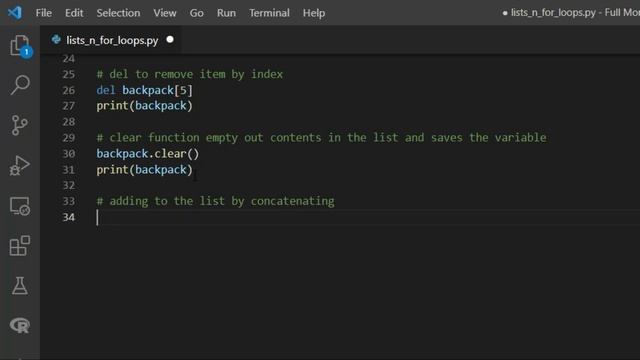Open Run and Debug view icon
Image resolution: width=640 pixels, height=360 pixels.
tap(20, 165)
